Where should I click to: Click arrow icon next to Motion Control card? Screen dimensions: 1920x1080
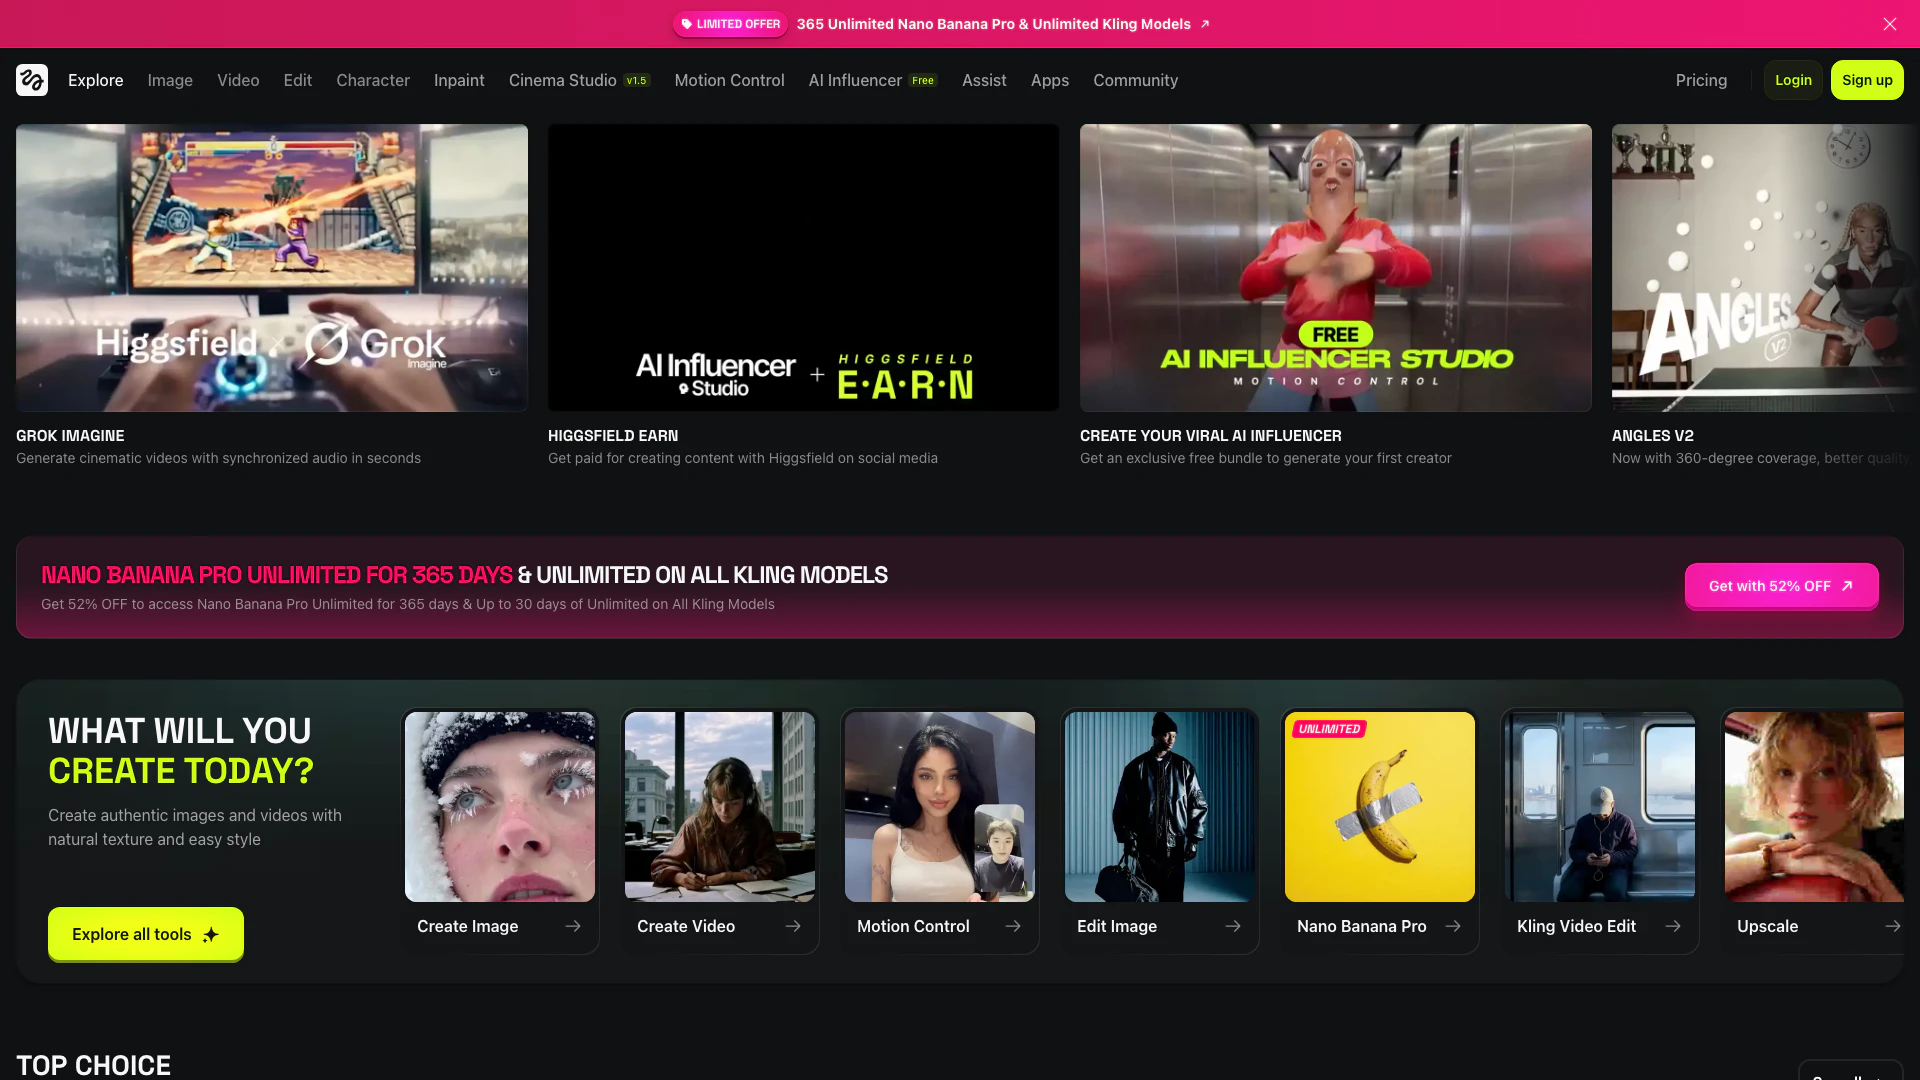click(x=1013, y=926)
